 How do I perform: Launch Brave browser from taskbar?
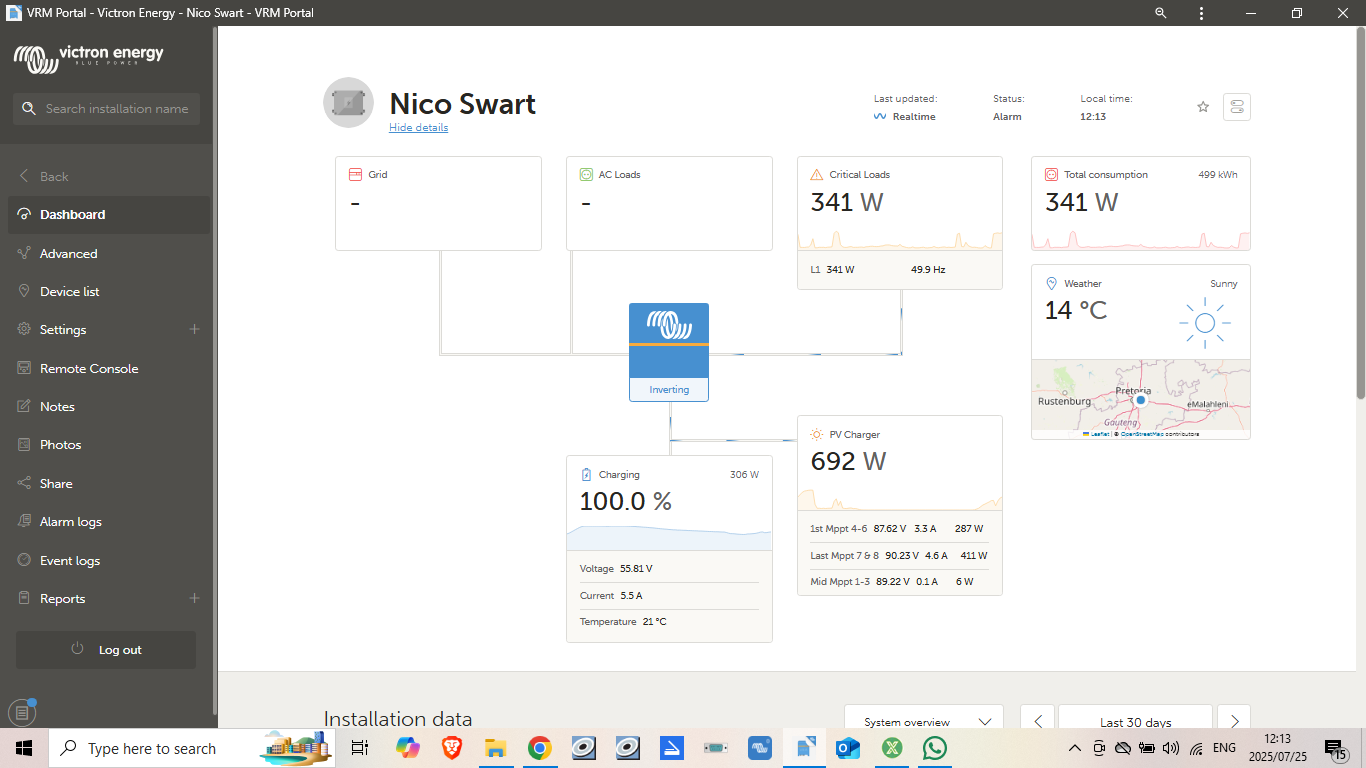[452, 748]
